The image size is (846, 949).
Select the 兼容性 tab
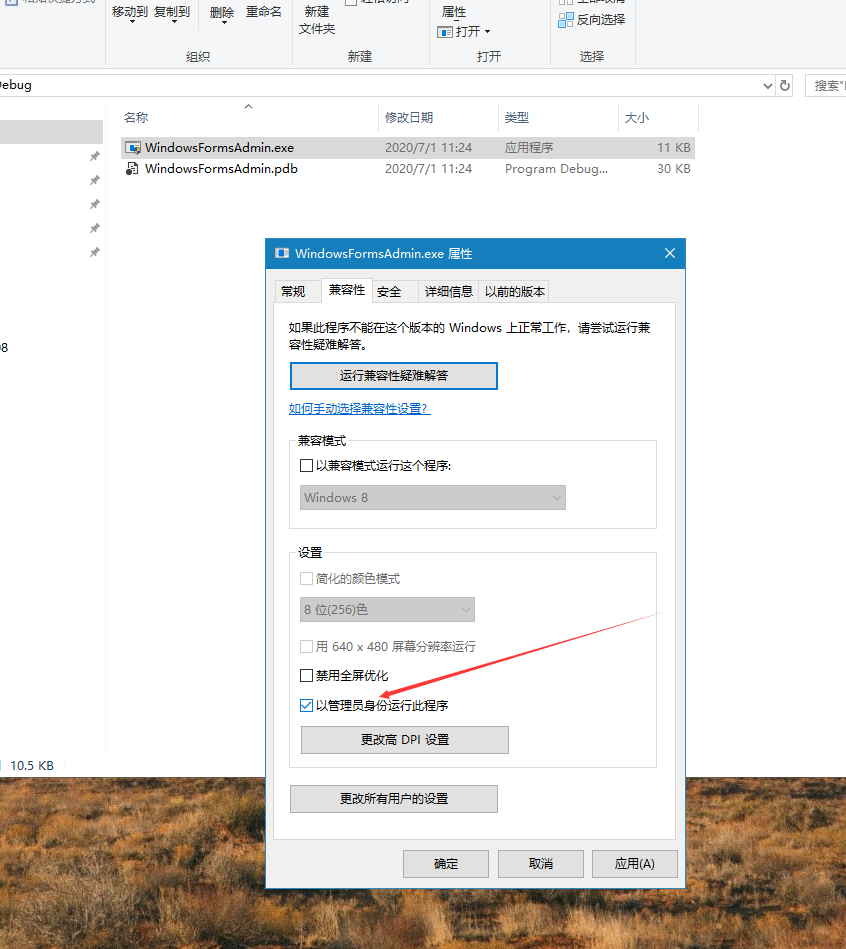coord(347,290)
